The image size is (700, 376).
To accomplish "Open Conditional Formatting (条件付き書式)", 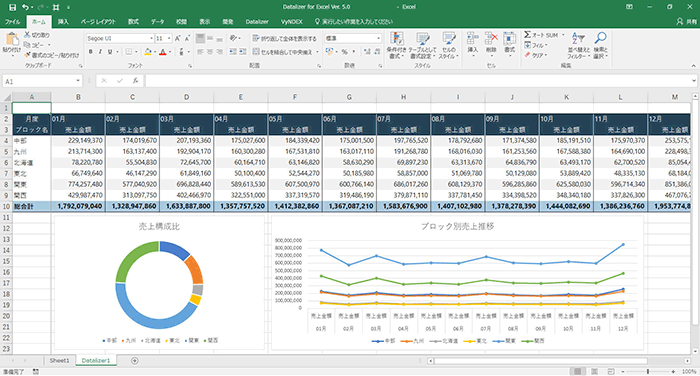I will pos(396,45).
